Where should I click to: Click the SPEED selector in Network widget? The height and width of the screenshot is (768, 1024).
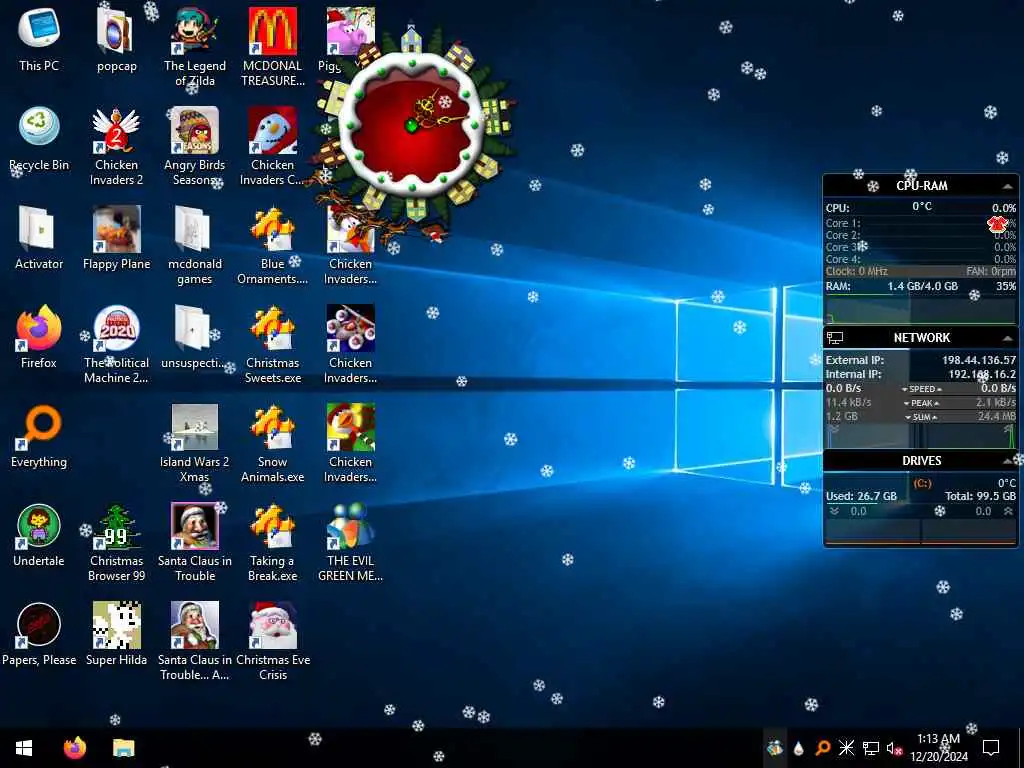(921, 389)
